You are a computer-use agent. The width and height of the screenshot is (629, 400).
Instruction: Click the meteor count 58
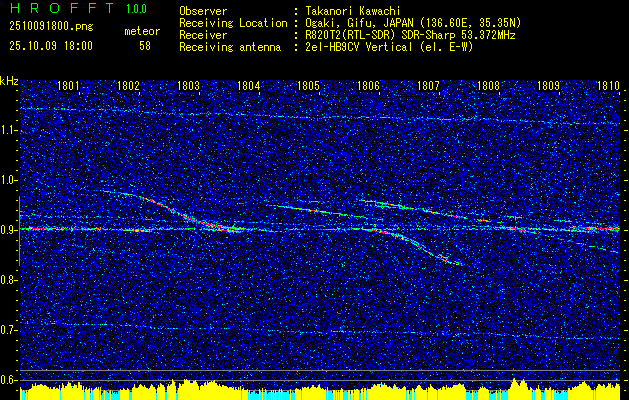click(x=145, y=46)
